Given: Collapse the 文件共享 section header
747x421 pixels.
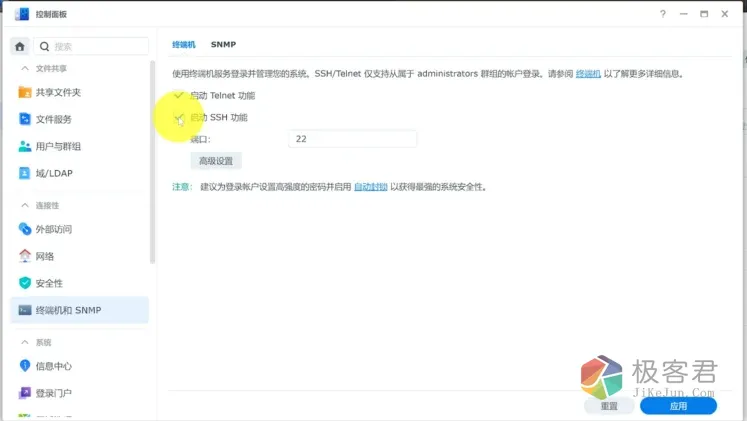Looking at the screenshot, I should pyautogui.click(x=43, y=69).
